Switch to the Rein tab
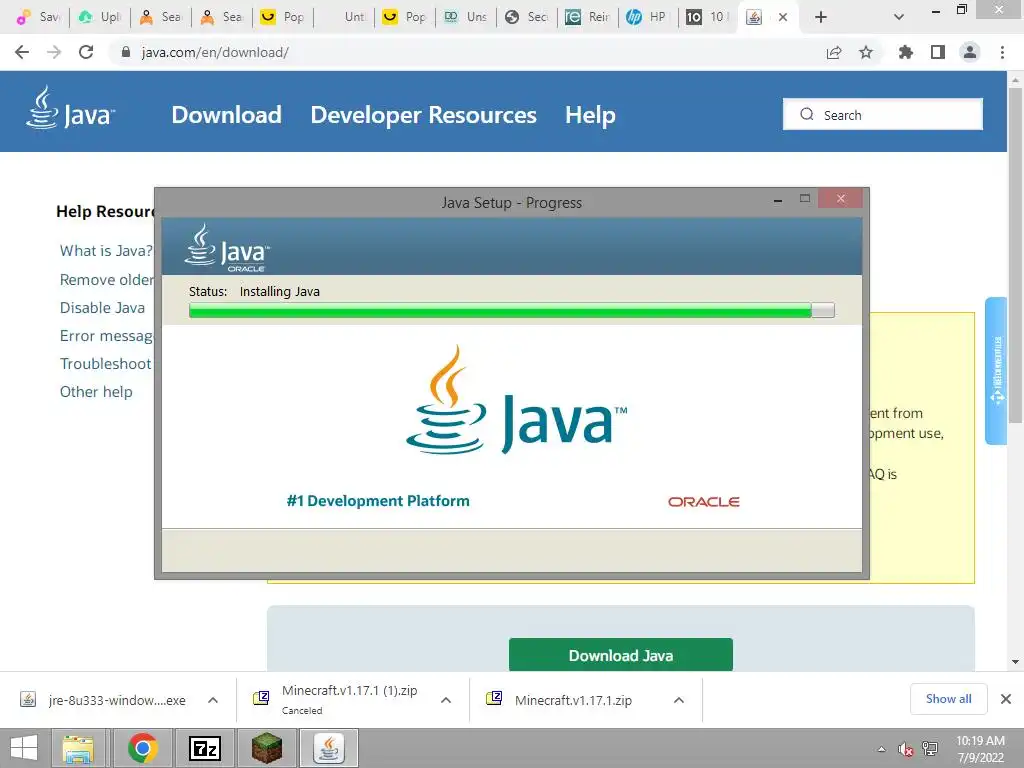1024x768 pixels. pos(588,17)
